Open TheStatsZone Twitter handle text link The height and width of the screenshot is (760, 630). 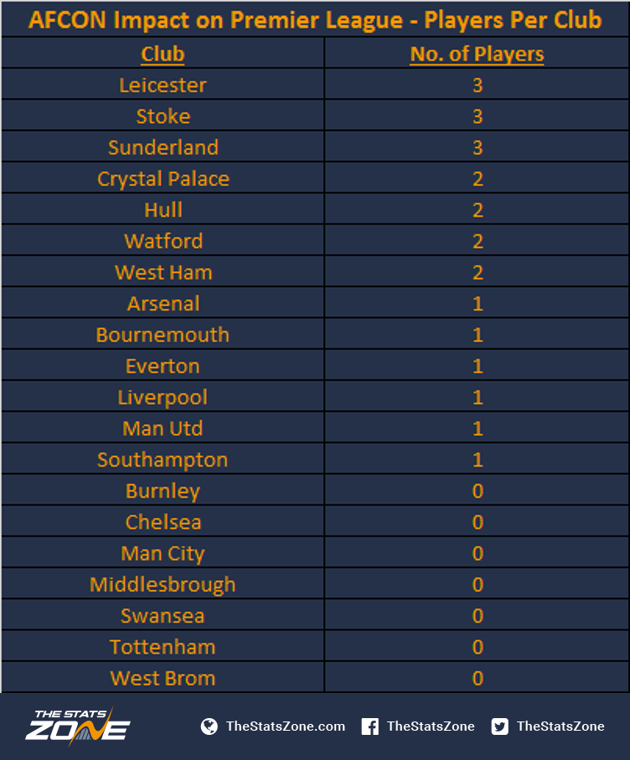(x=560, y=726)
